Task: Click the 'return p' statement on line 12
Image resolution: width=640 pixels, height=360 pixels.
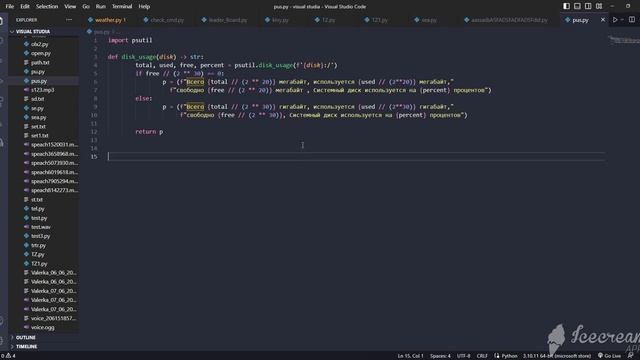Action: [149, 131]
